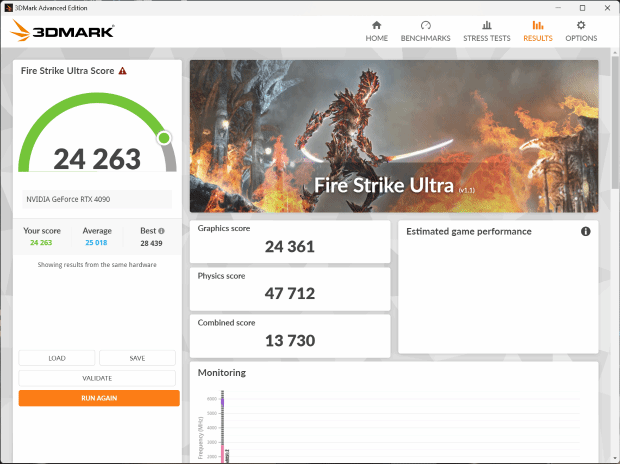Viewport: 620px width, 464px height.
Task: Click the green gauge score indicator dot
Action: [164, 138]
